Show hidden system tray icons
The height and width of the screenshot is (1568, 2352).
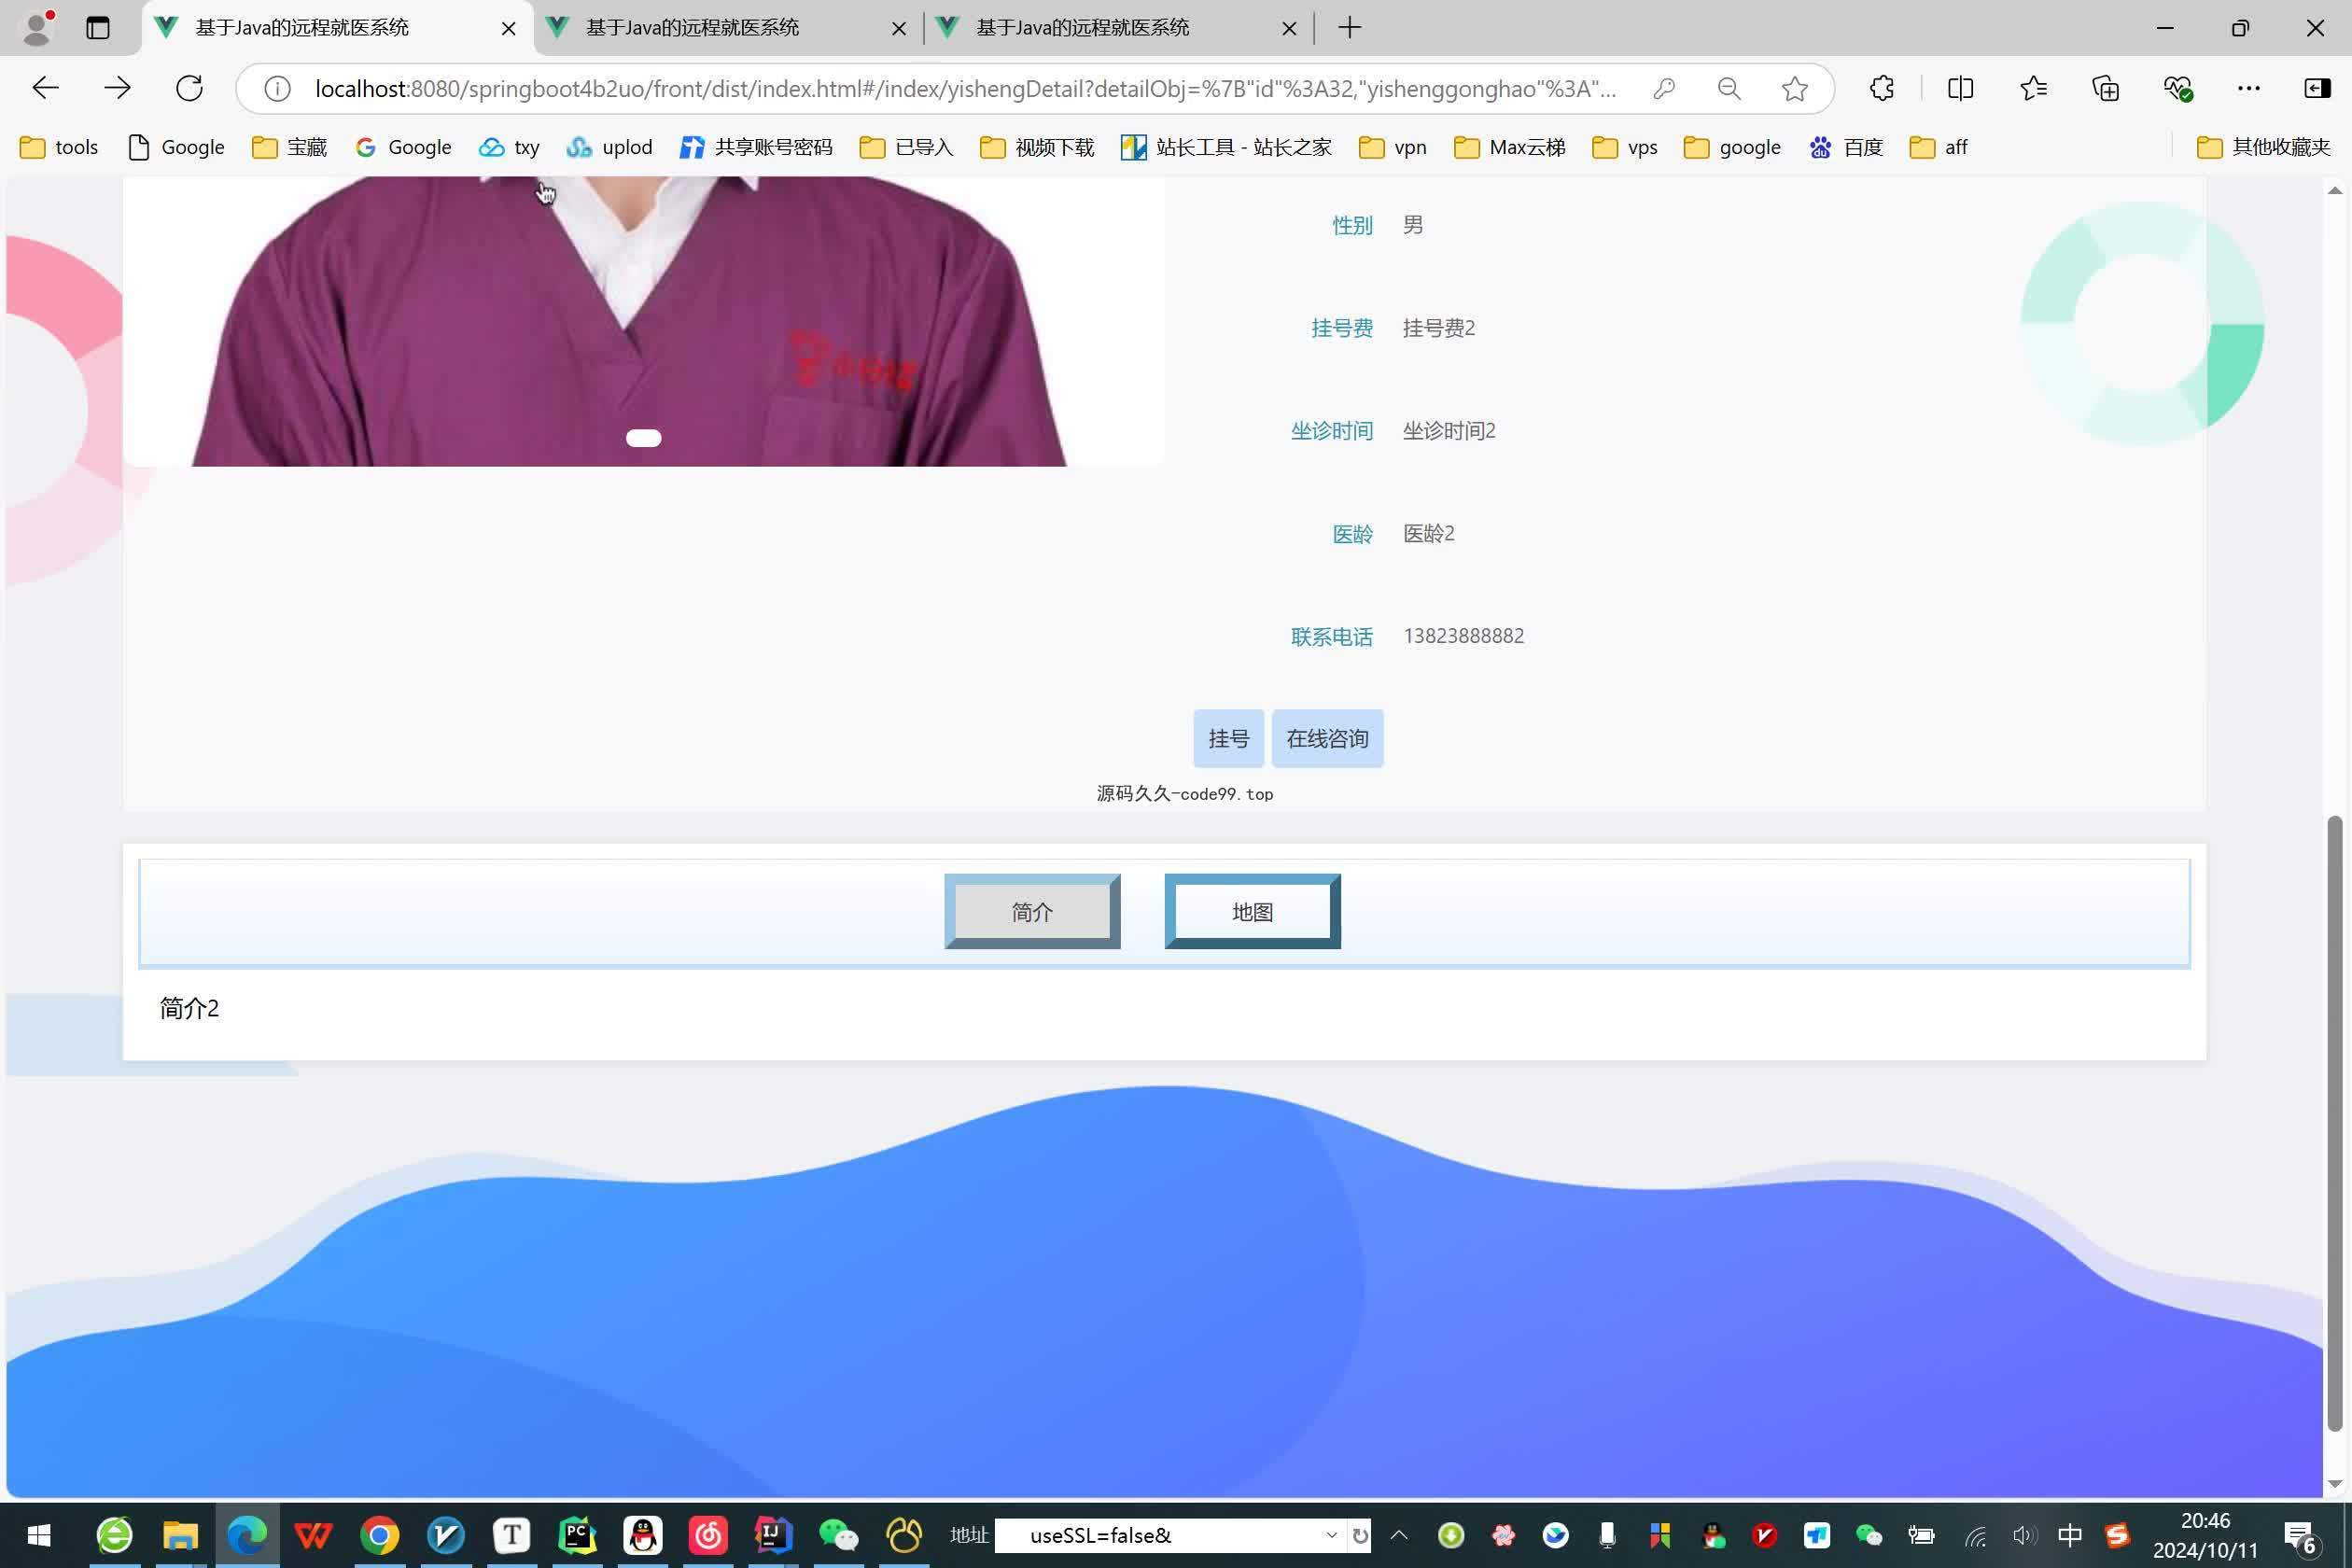[x=1399, y=1535]
